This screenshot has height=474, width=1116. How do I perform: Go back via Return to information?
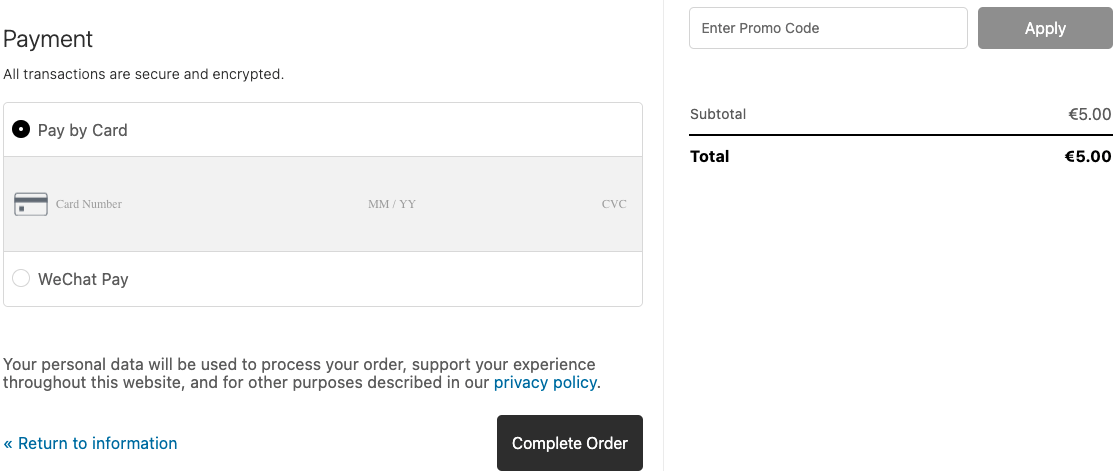click(x=90, y=443)
